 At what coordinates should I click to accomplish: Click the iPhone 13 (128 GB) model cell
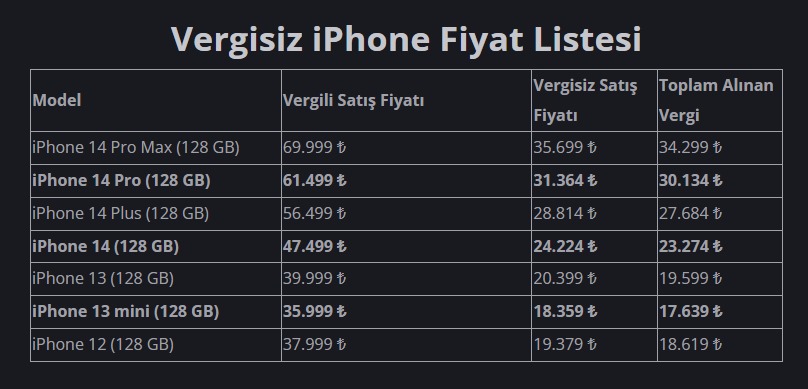point(156,279)
